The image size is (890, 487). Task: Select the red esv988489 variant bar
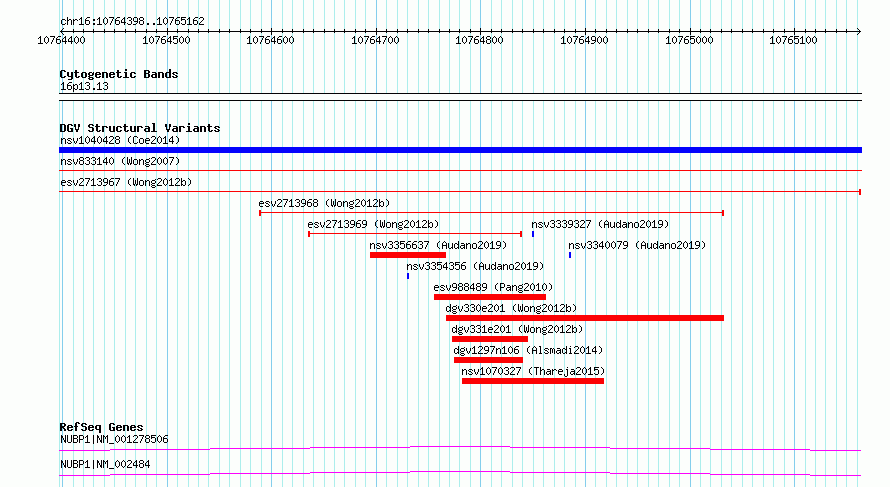(490, 297)
